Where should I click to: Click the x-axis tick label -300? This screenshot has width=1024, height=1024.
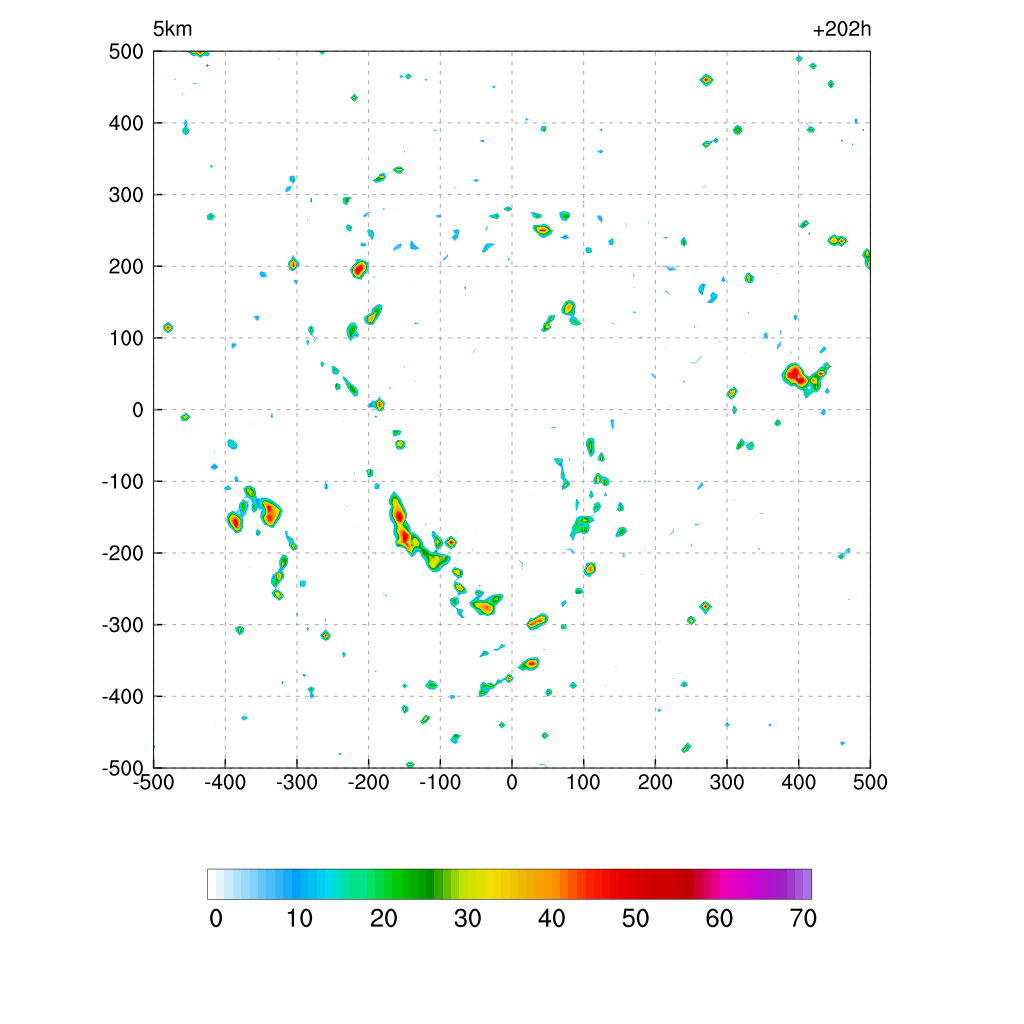[296, 782]
